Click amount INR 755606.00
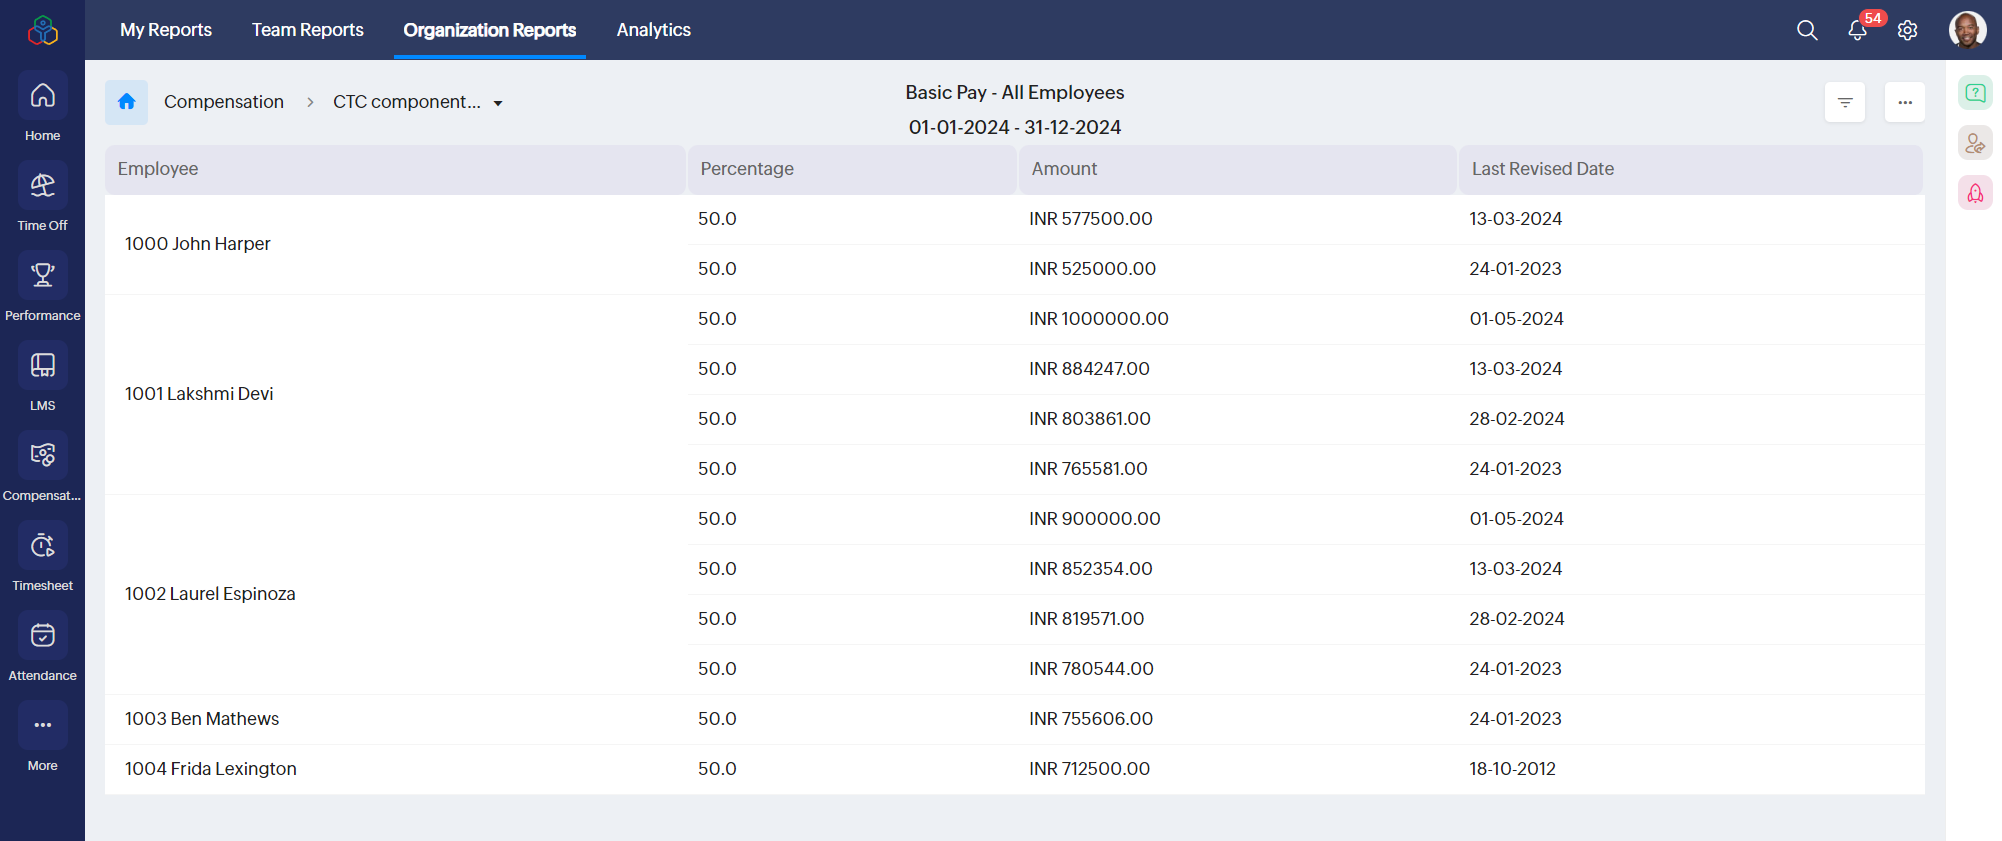Image resolution: width=2002 pixels, height=841 pixels. (x=1091, y=719)
